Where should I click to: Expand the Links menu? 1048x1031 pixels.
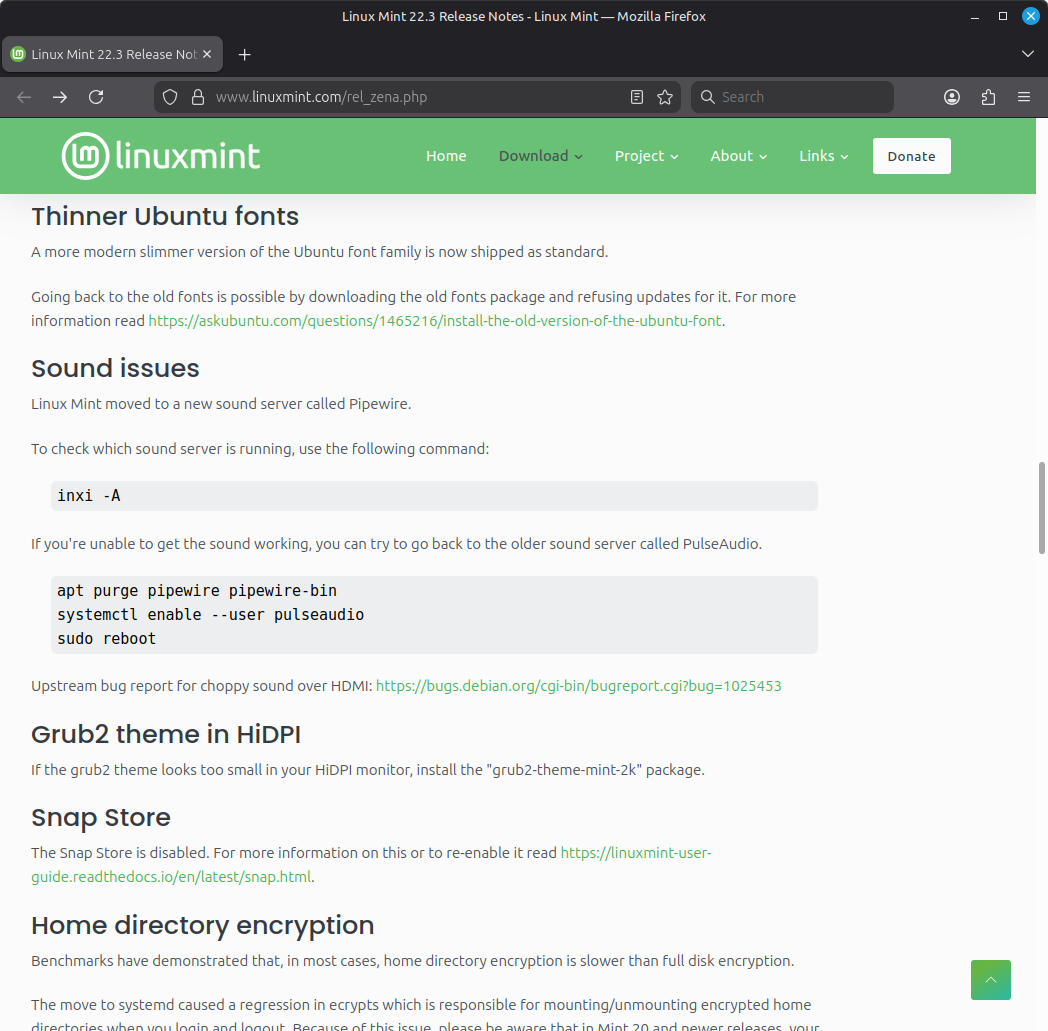pyautogui.click(x=823, y=156)
